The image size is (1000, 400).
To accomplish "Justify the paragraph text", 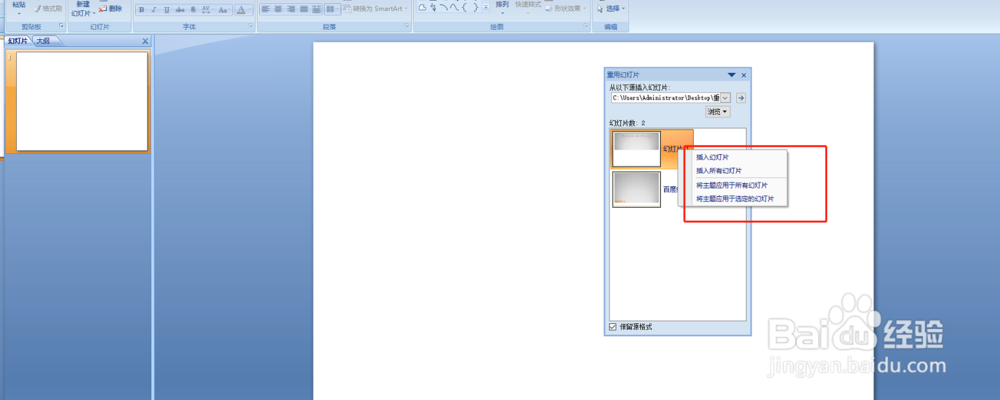I will 304,9.
